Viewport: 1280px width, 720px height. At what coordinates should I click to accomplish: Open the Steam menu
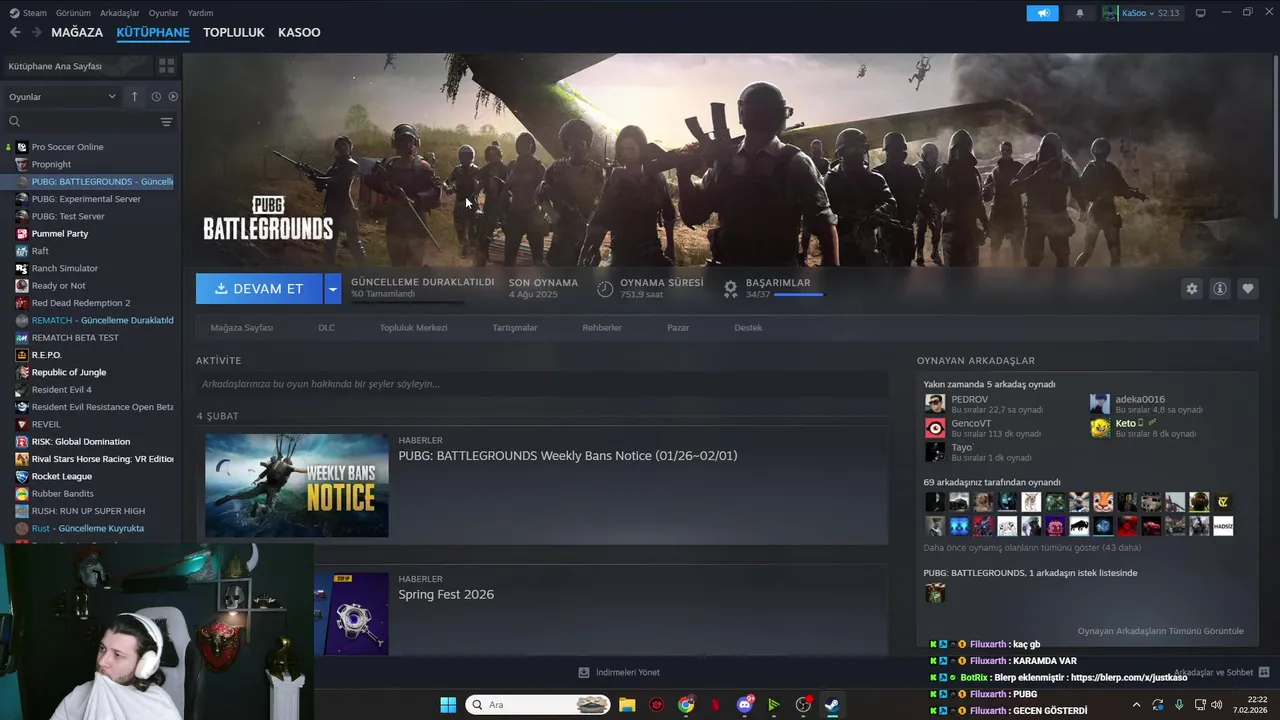click(x=29, y=13)
